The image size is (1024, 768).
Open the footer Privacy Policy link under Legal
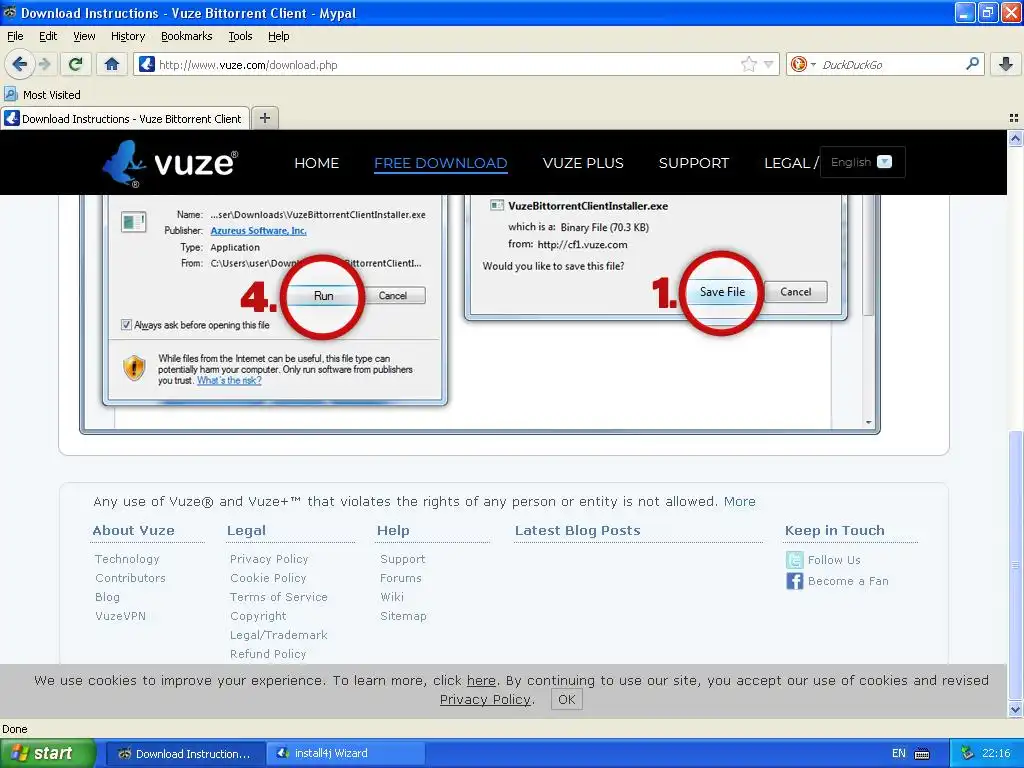pyautogui.click(x=268, y=559)
